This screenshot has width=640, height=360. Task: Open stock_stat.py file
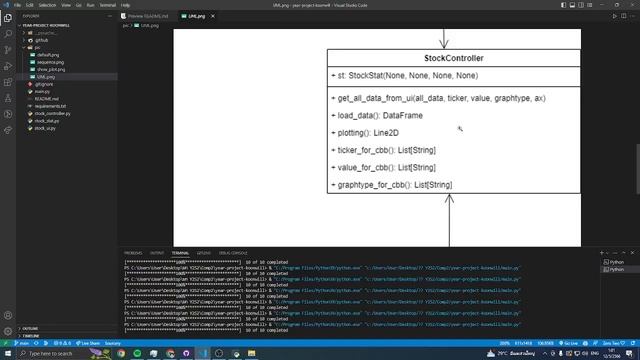(67, 121)
